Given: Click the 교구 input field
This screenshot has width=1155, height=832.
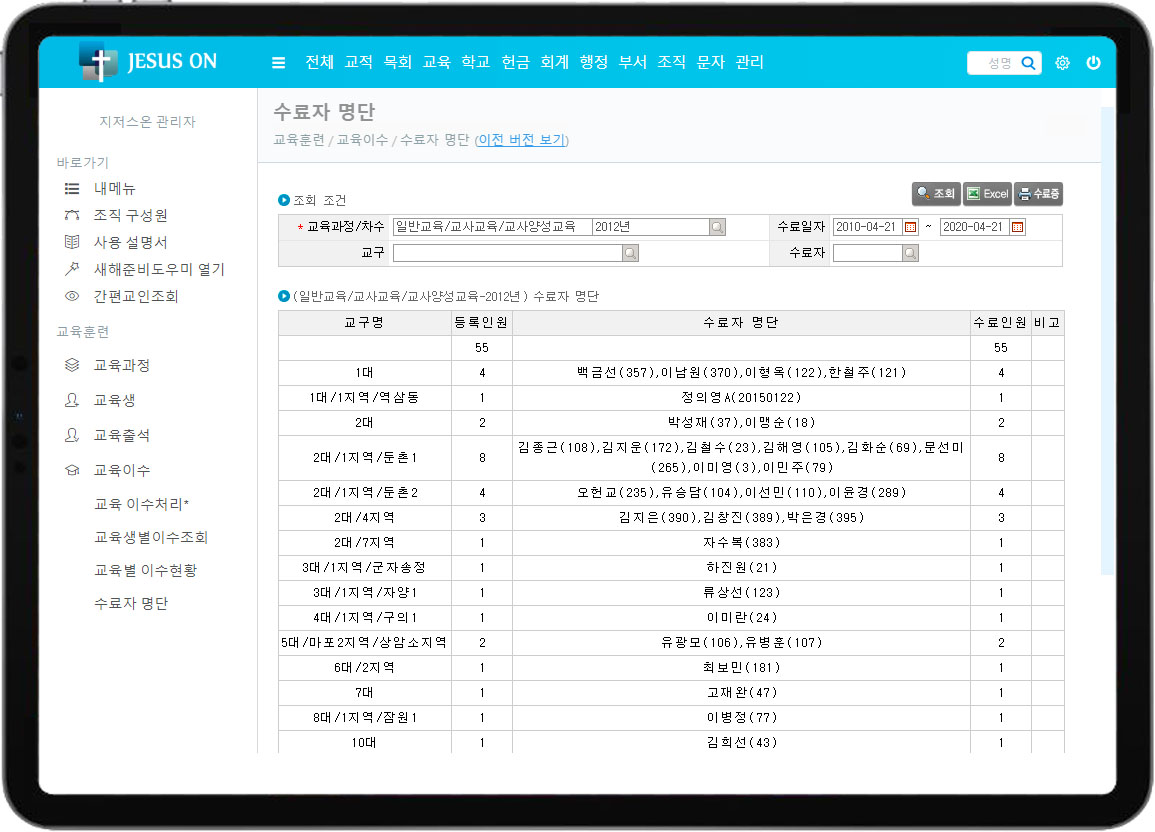Looking at the screenshot, I should (x=507, y=254).
